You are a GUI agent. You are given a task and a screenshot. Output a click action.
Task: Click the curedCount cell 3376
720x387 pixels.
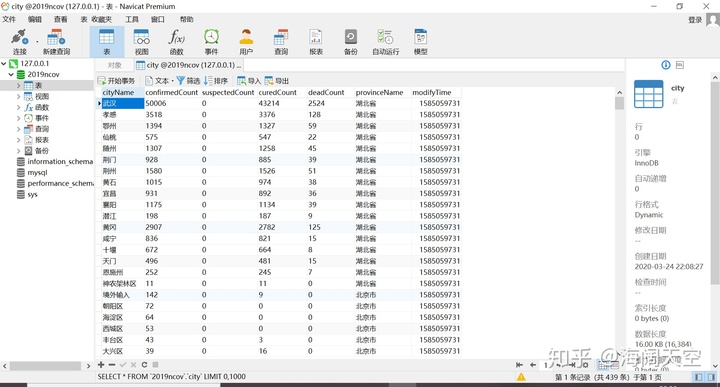(281, 114)
